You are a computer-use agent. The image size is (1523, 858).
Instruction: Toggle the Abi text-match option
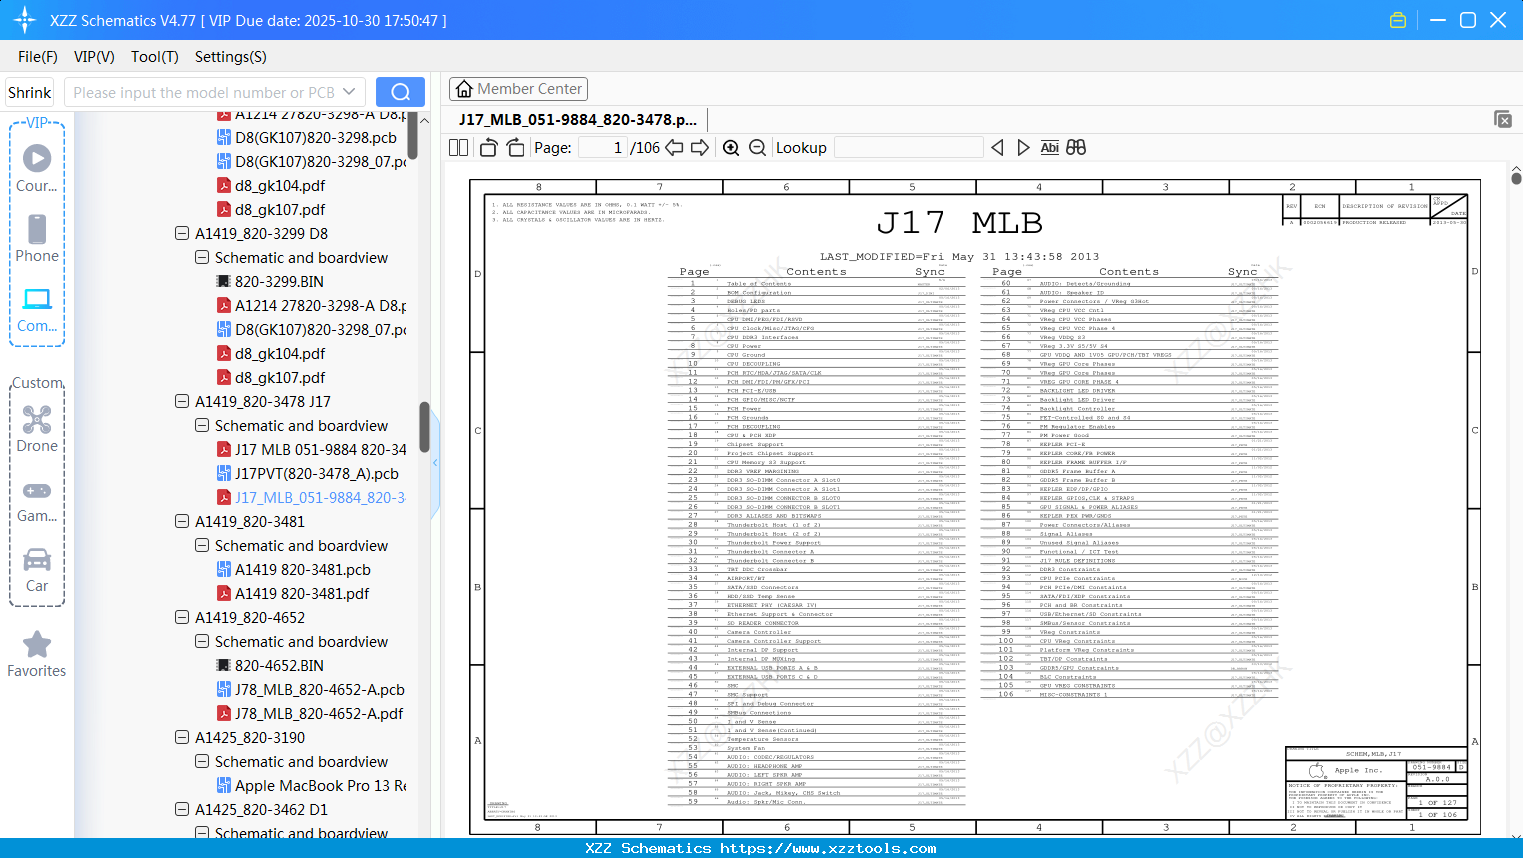click(1049, 148)
